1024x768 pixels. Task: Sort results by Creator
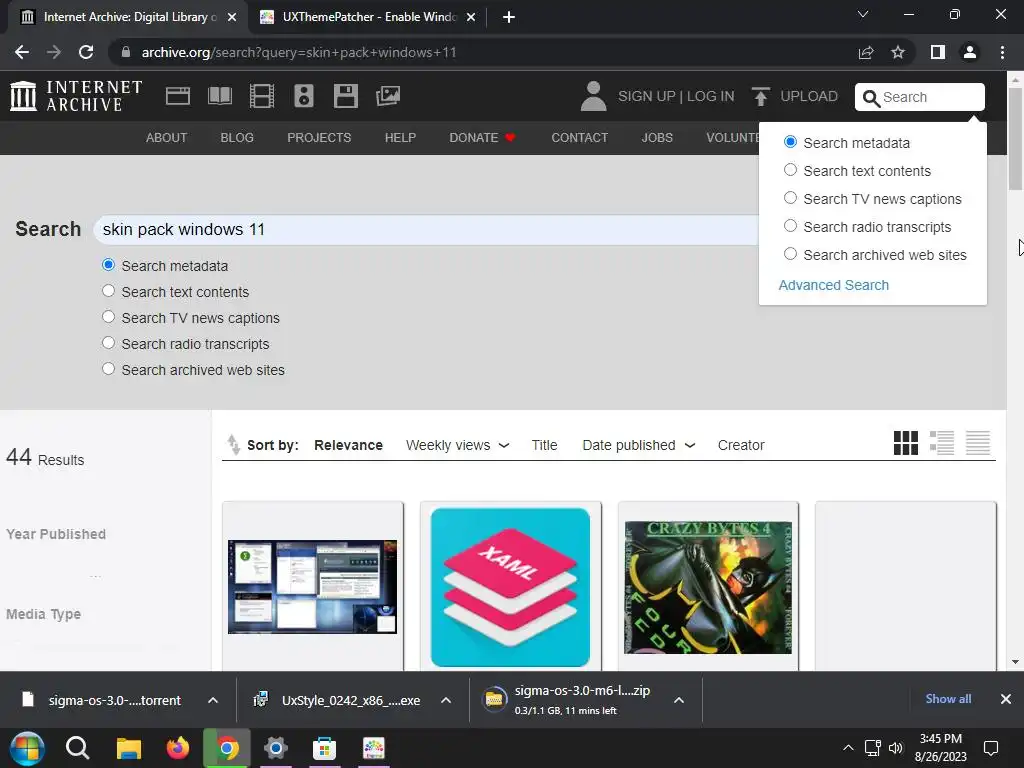741,445
